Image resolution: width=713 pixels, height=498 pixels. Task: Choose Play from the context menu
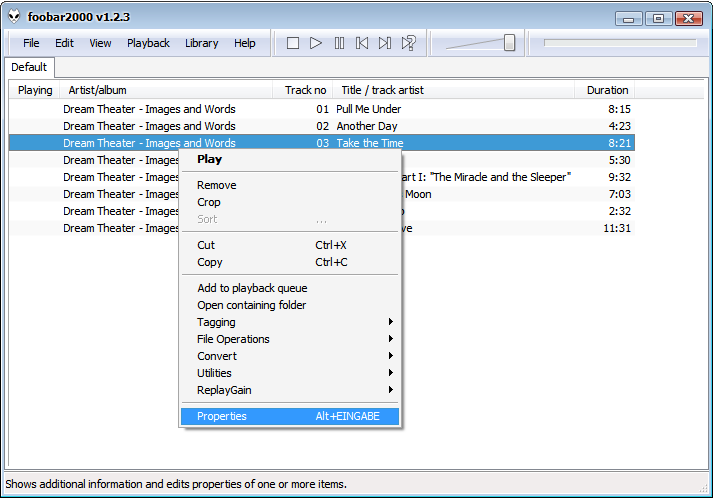(290, 159)
